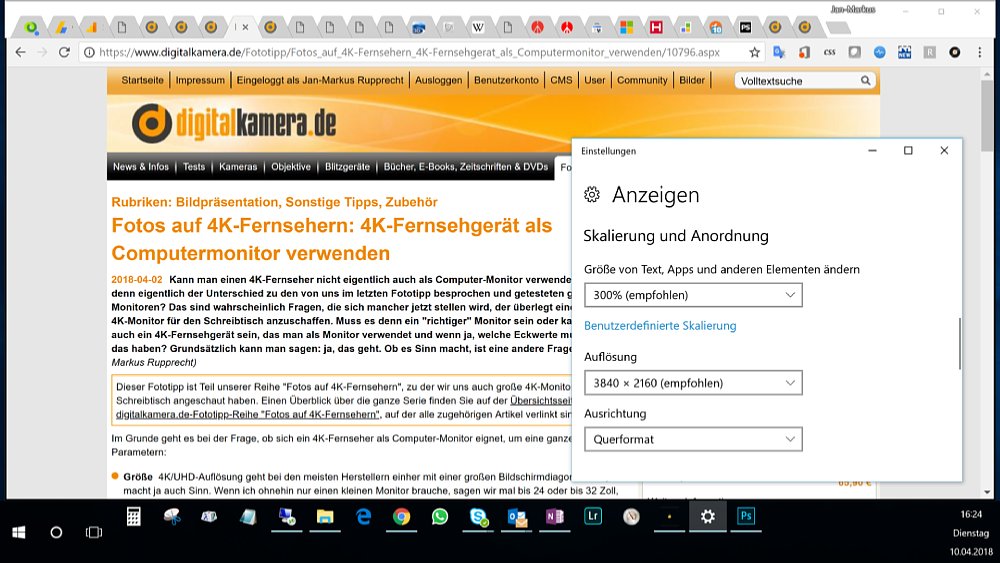This screenshot has width=1000, height=563.
Task: Click the Einstellungen window scrollbar thumb
Action: 959,343
